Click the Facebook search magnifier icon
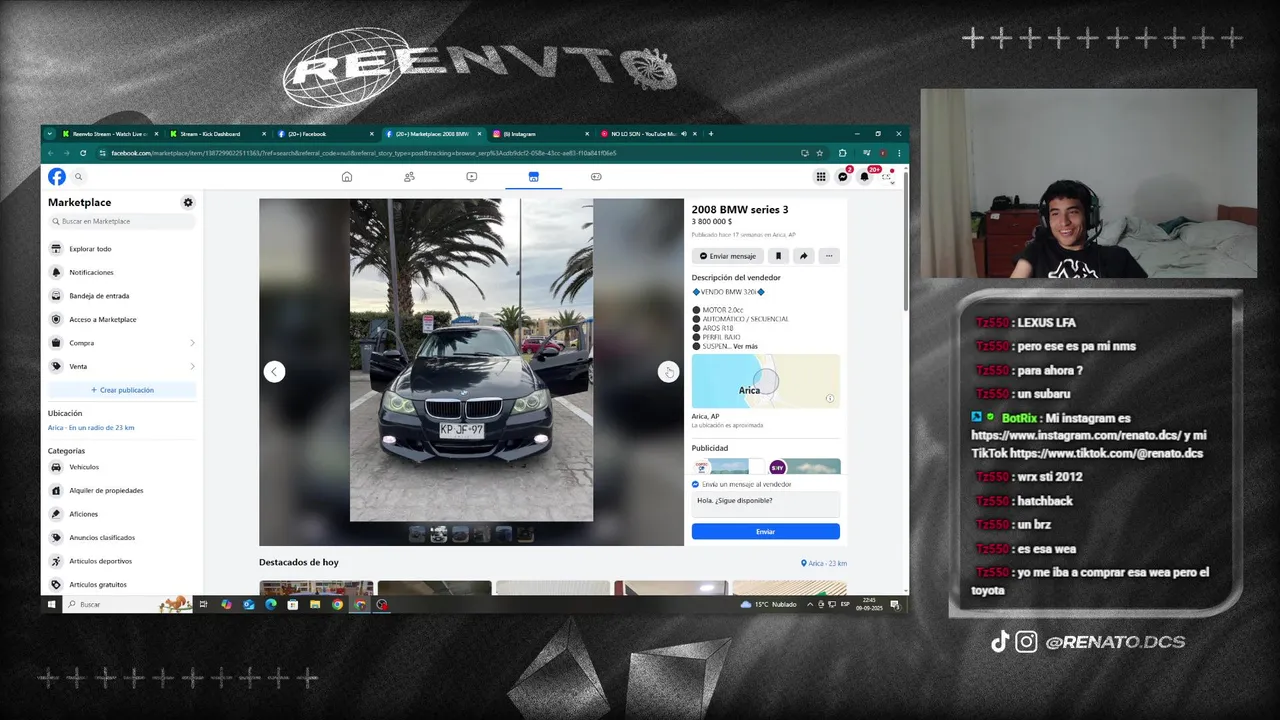The width and height of the screenshot is (1280, 720). tap(79, 177)
